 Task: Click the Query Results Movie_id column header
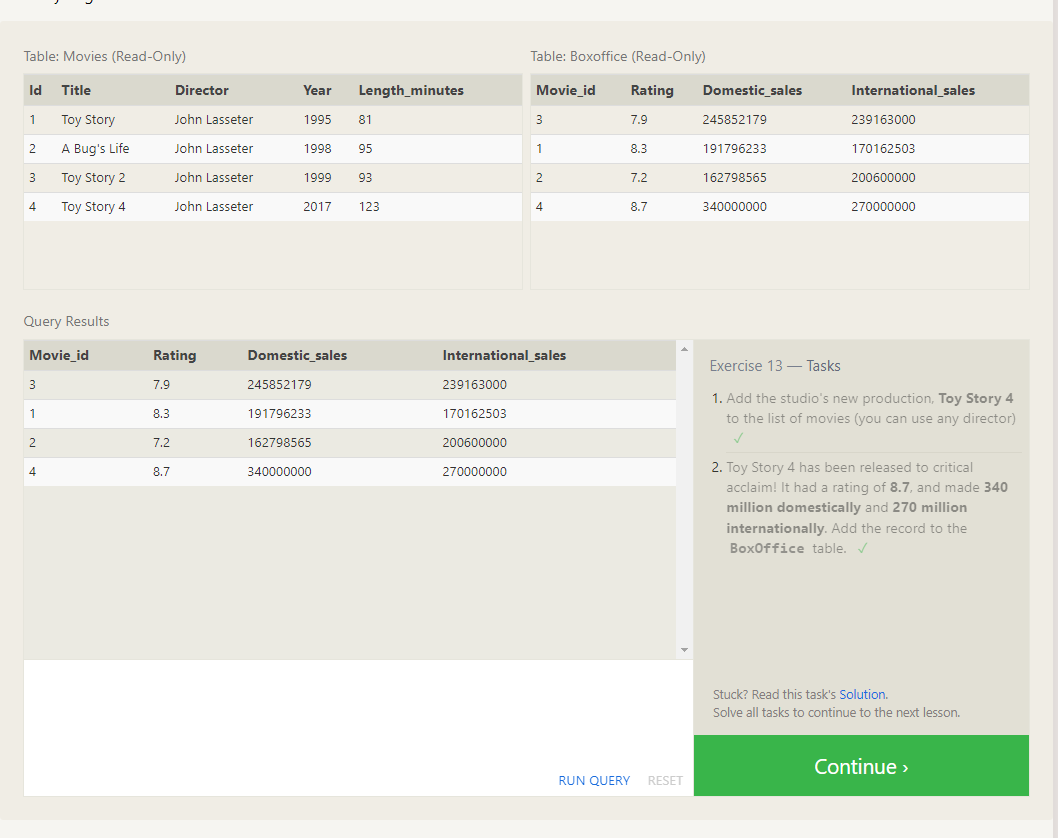pyautogui.click(x=59, y=356)
